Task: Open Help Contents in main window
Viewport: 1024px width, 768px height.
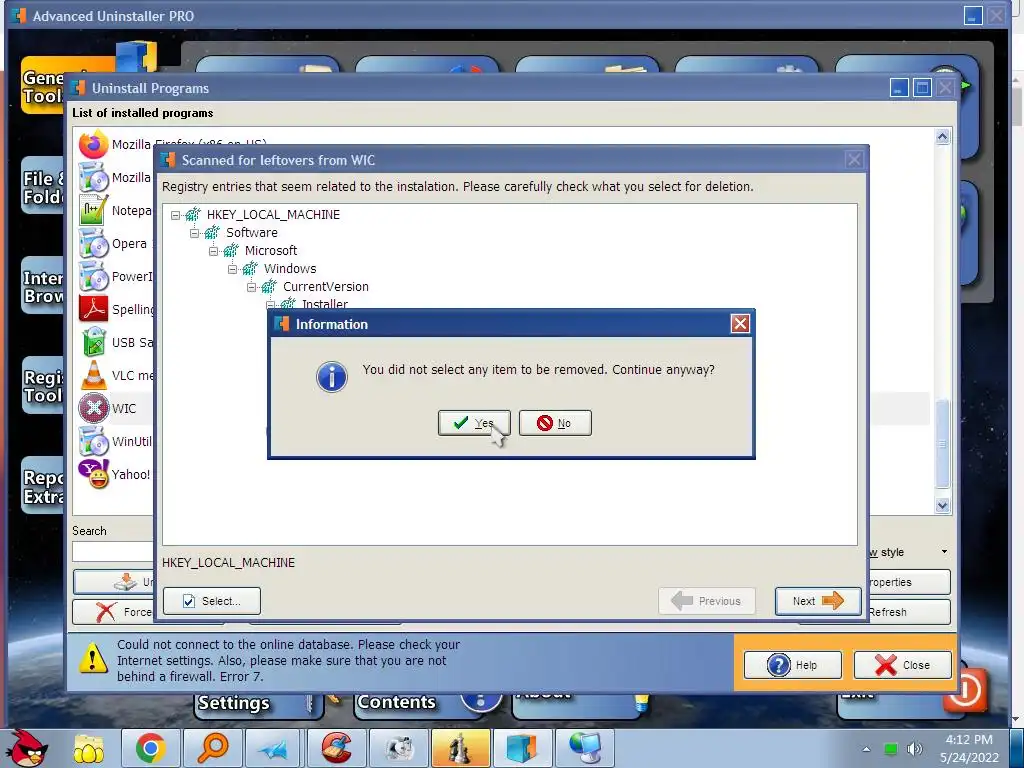Action: click(x=418, y=704)
